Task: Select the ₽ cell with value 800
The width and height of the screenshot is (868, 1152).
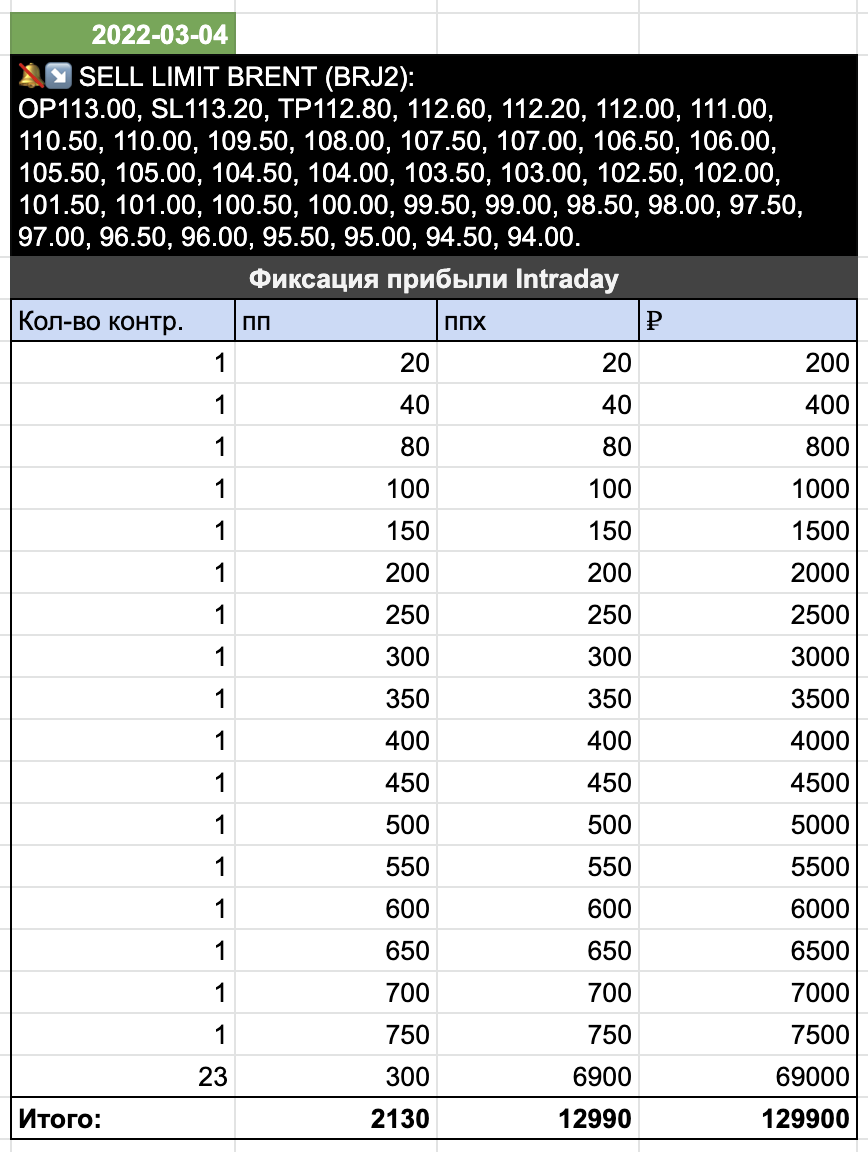Action: pyautogui.click(x=748, y=446)
